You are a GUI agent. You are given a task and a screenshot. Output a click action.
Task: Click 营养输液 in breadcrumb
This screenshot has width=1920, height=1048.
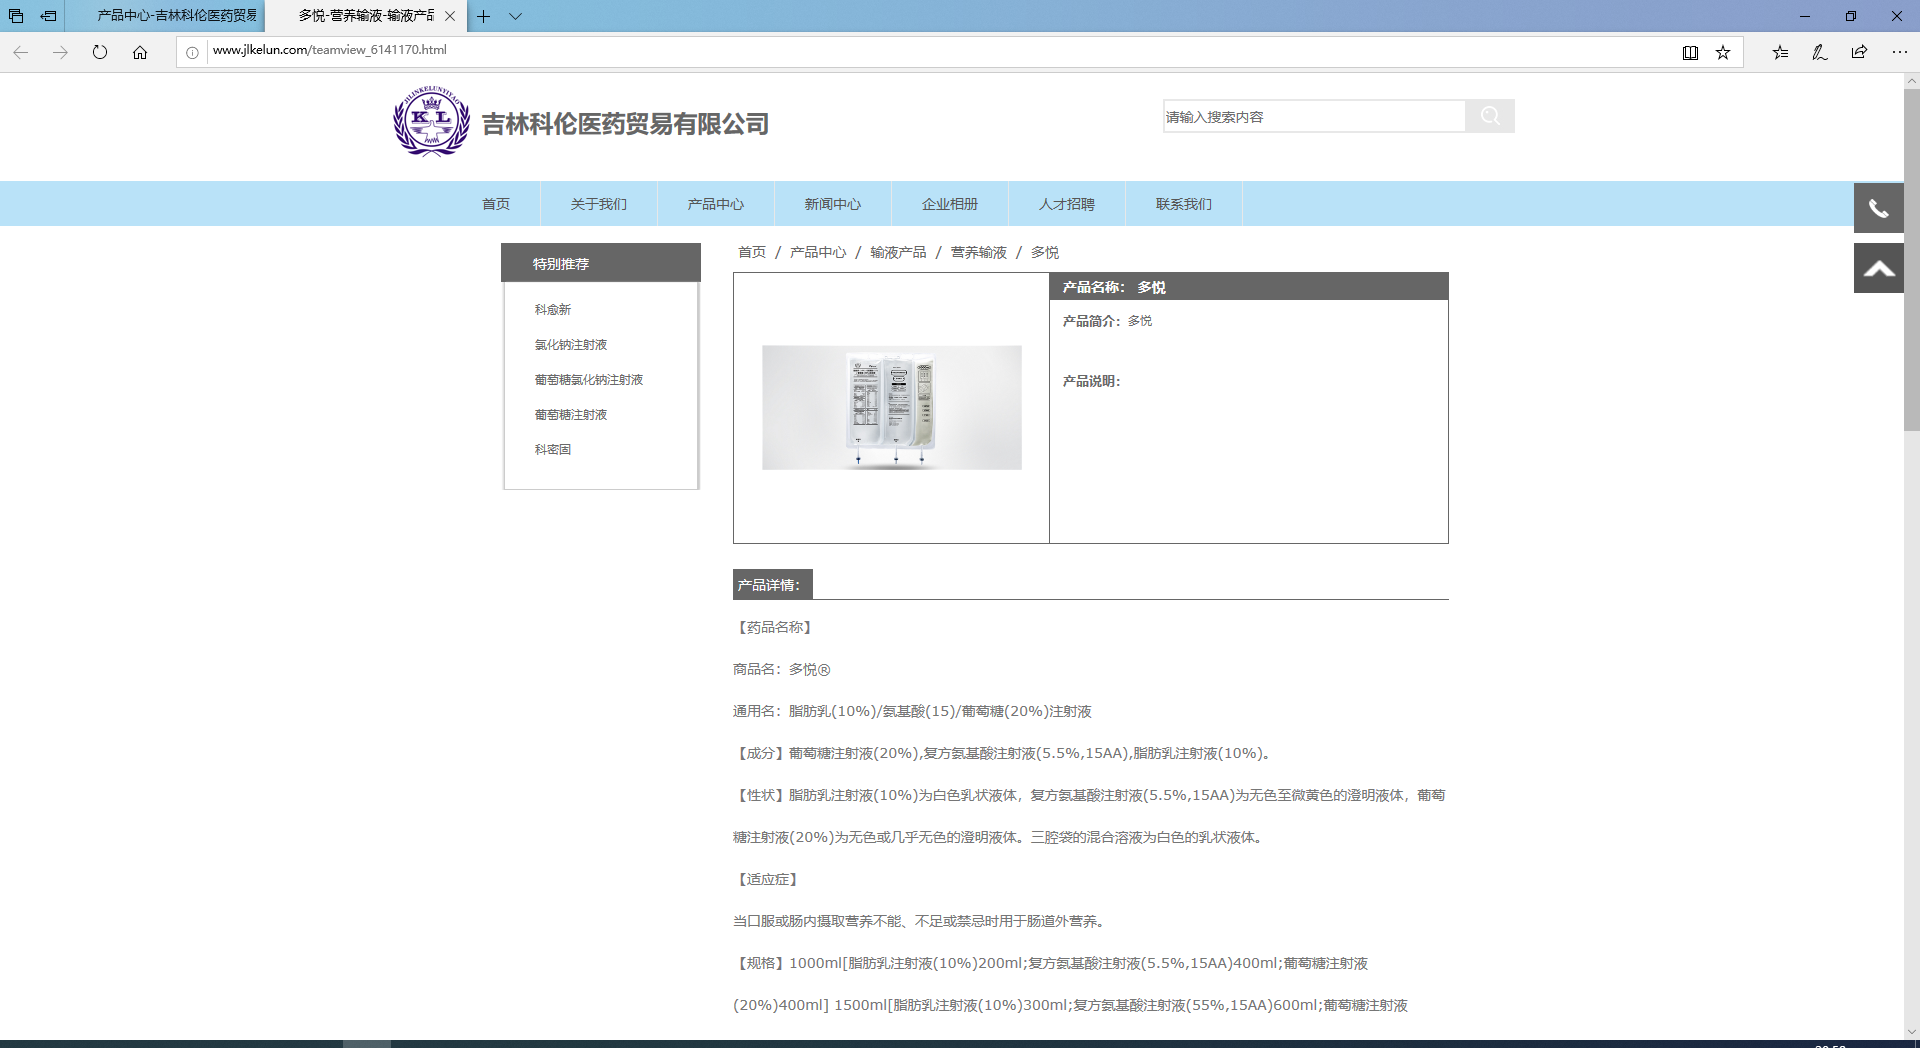pyautogui.click(x=979, y=252)
